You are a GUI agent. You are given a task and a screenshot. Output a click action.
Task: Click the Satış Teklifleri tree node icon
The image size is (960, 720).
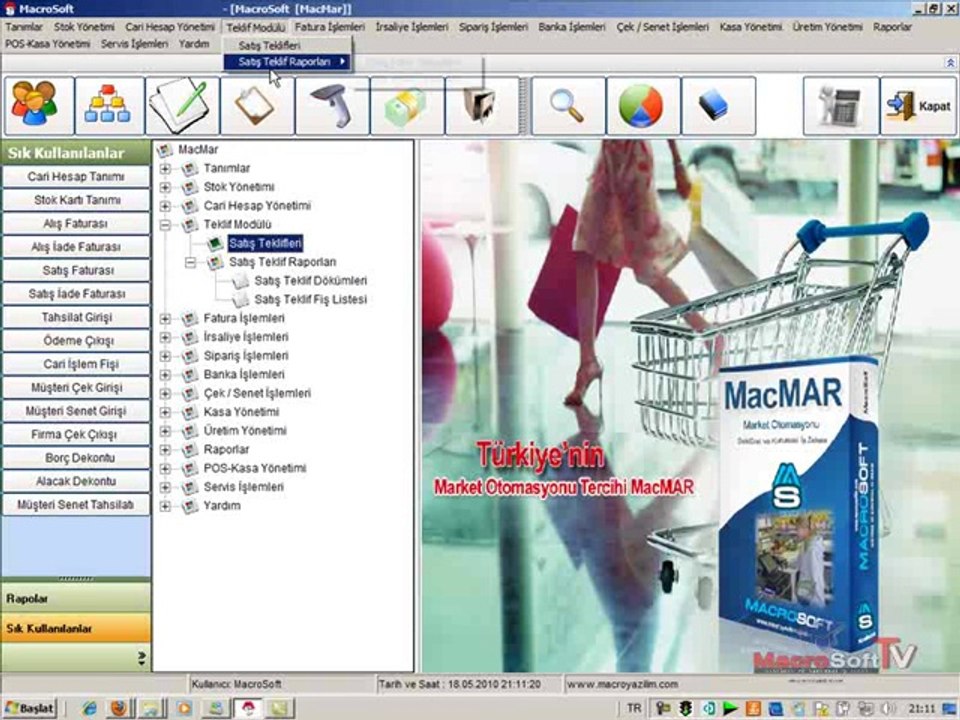(214, 244)
